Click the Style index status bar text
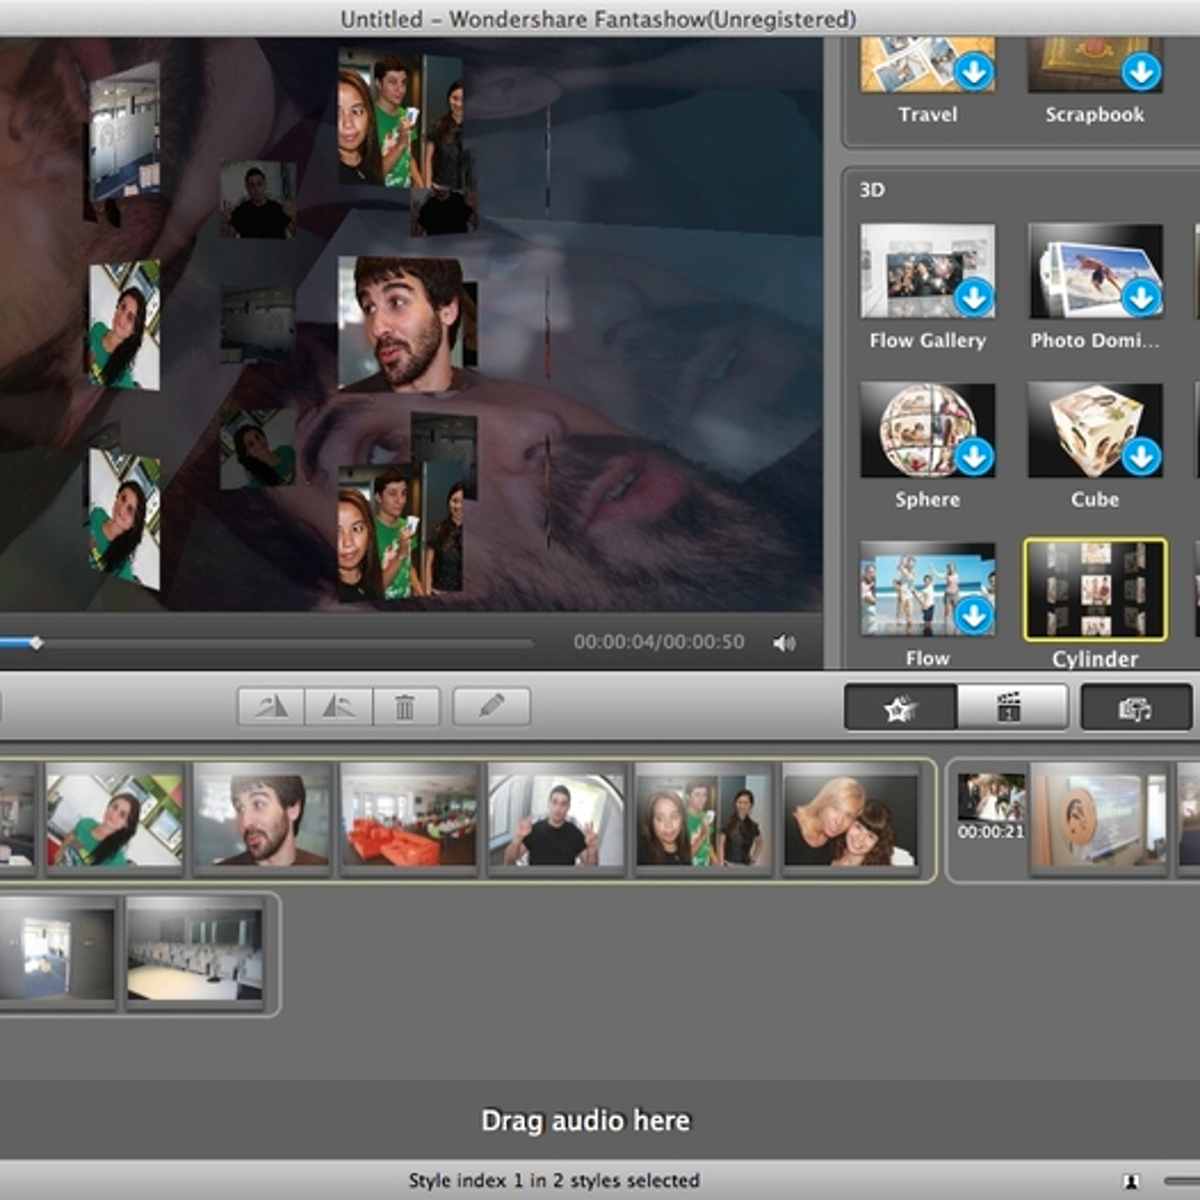The image size is (1200, 1200). (554, 1181)
